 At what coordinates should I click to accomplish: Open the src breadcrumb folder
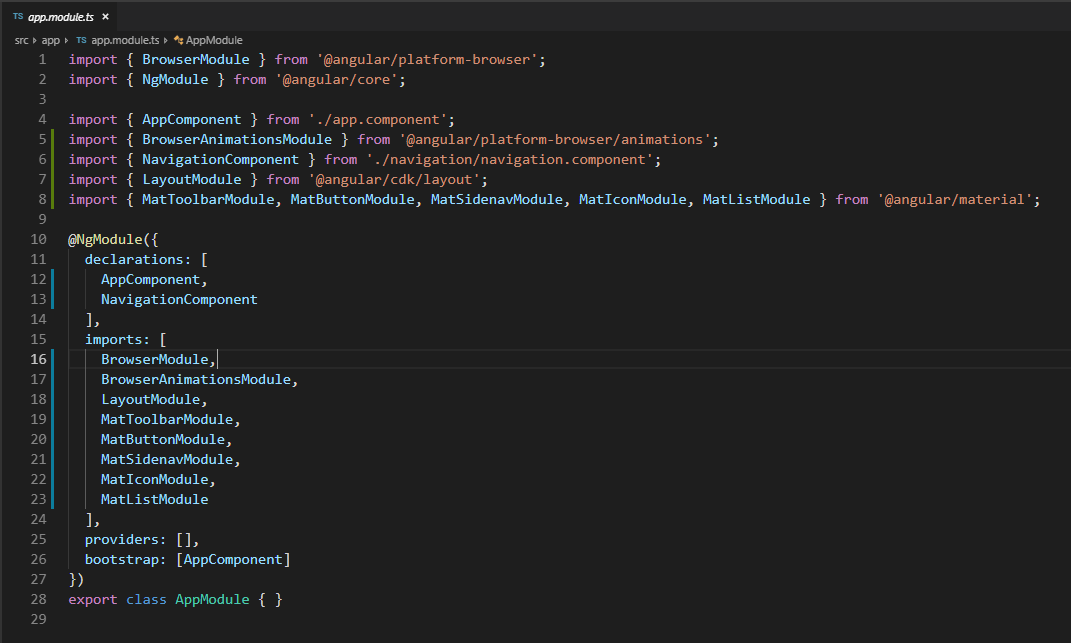(21, 40)
